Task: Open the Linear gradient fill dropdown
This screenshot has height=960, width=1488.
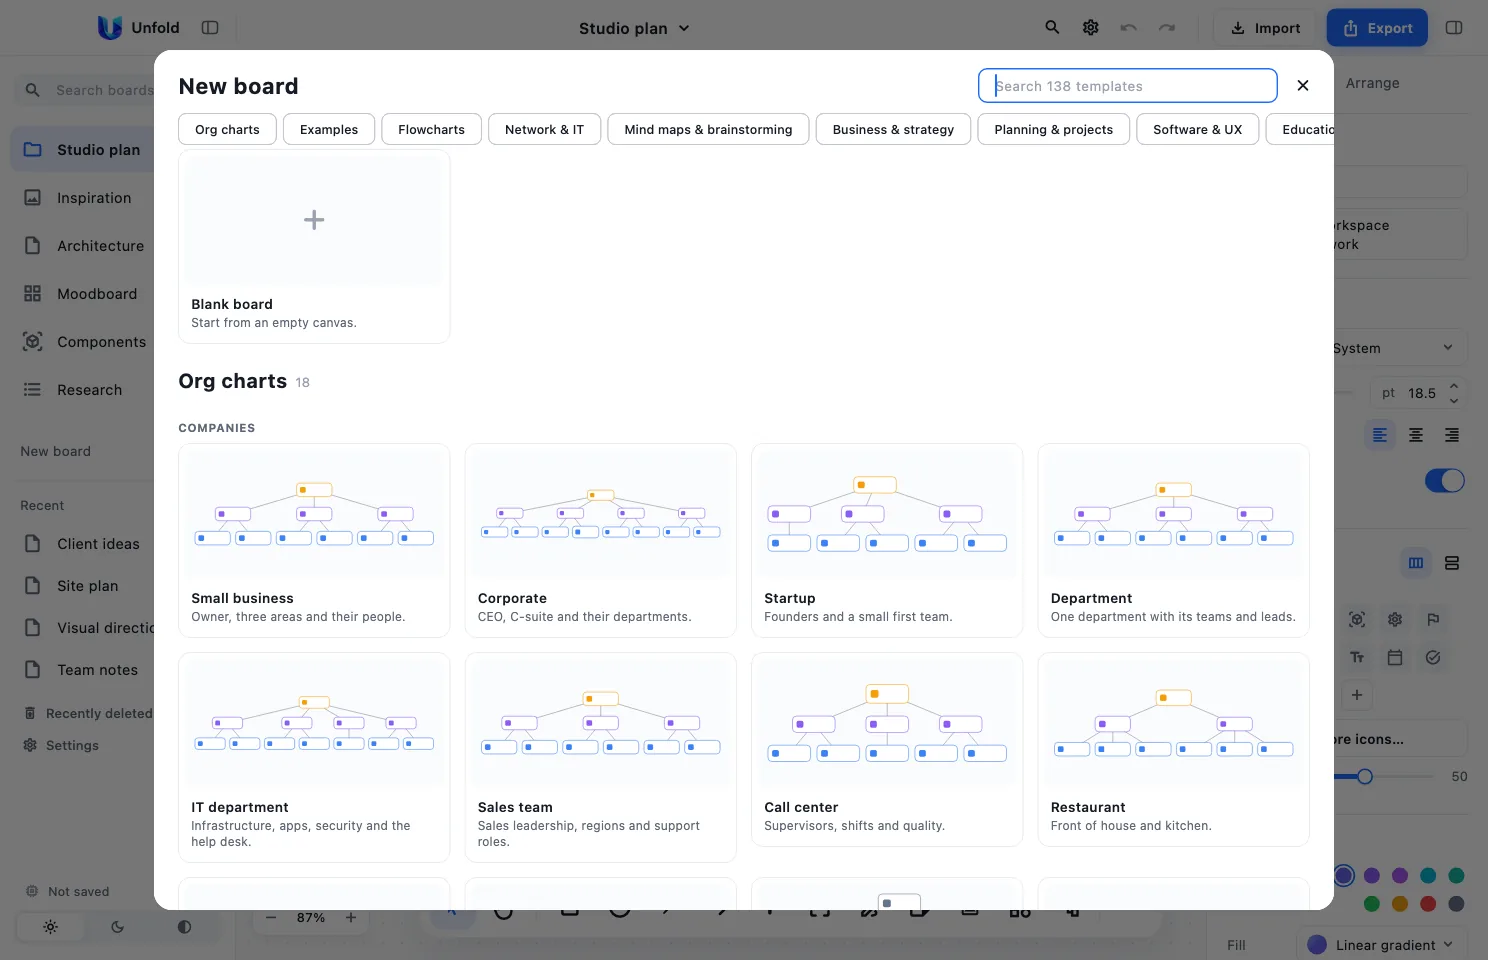Action: point(1382,945)
